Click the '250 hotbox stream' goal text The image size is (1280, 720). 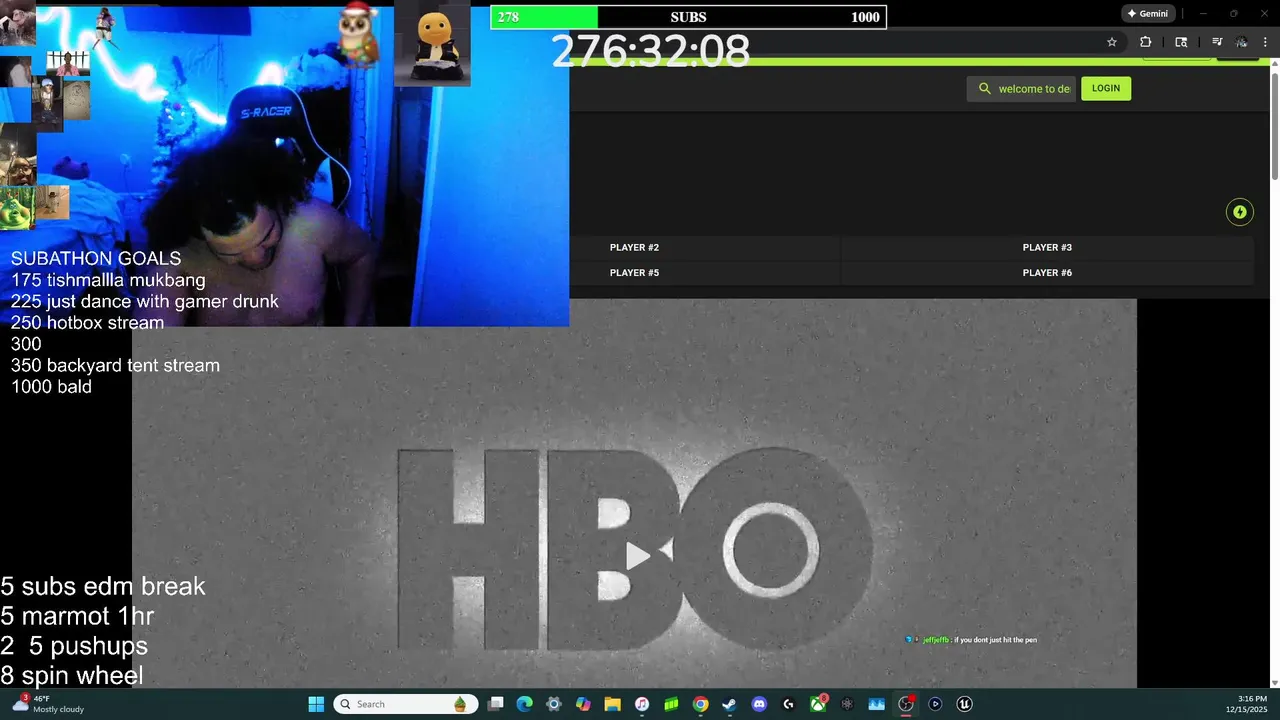click(x=87, y=322)
